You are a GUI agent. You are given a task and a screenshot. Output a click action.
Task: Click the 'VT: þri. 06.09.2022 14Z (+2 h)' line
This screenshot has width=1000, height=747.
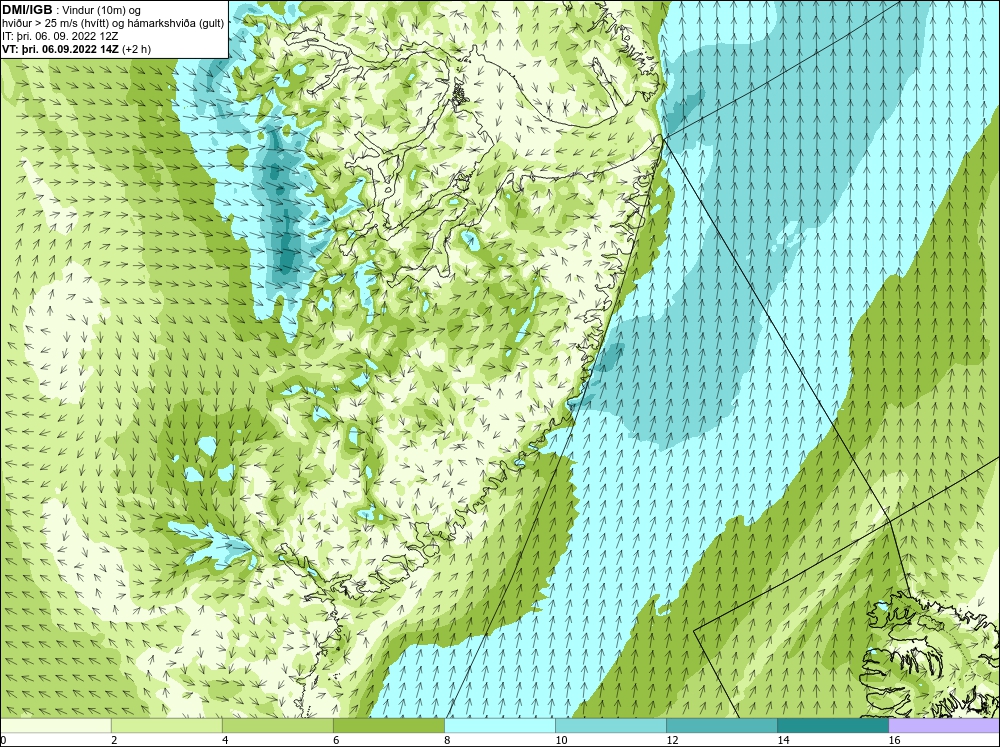pyautogui.click(x=77, y=48)
